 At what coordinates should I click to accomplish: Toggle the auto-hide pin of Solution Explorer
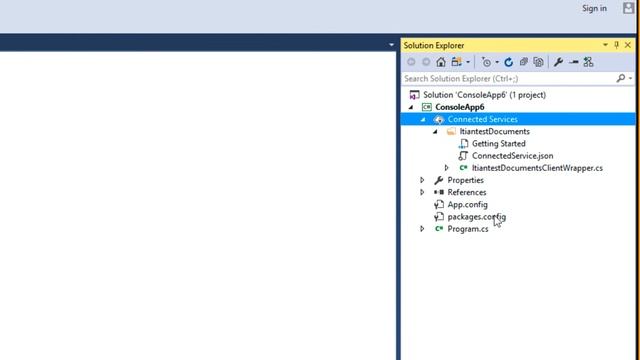(616, 45)
